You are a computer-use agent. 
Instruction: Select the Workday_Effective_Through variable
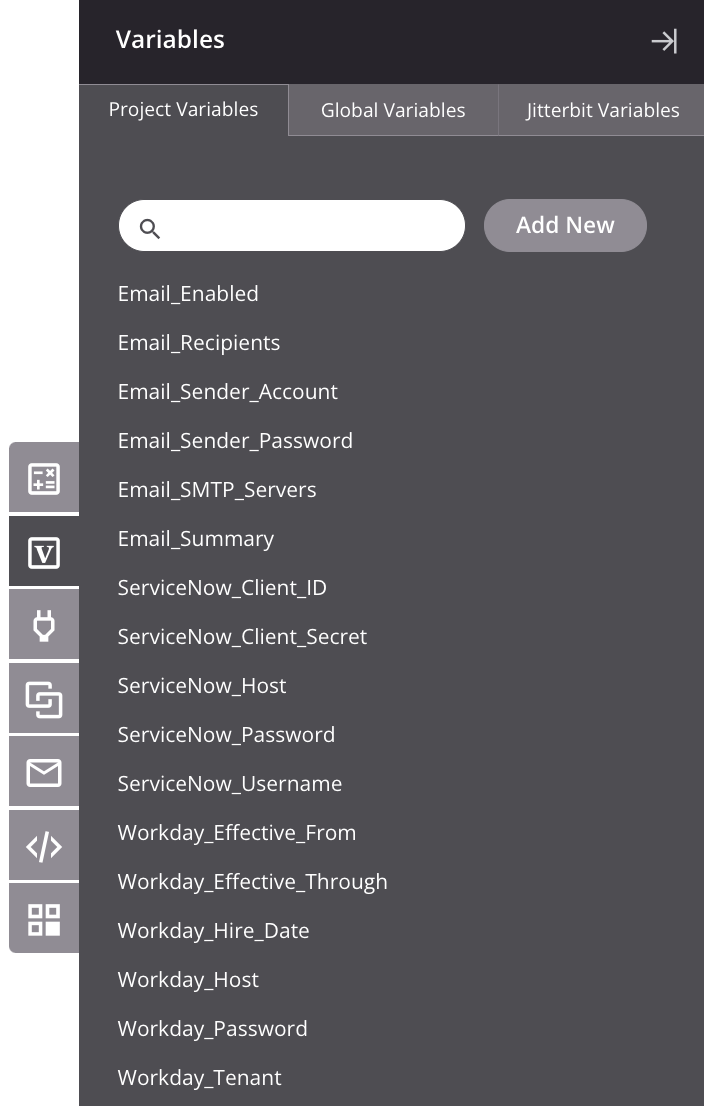[x=253, y=882]
